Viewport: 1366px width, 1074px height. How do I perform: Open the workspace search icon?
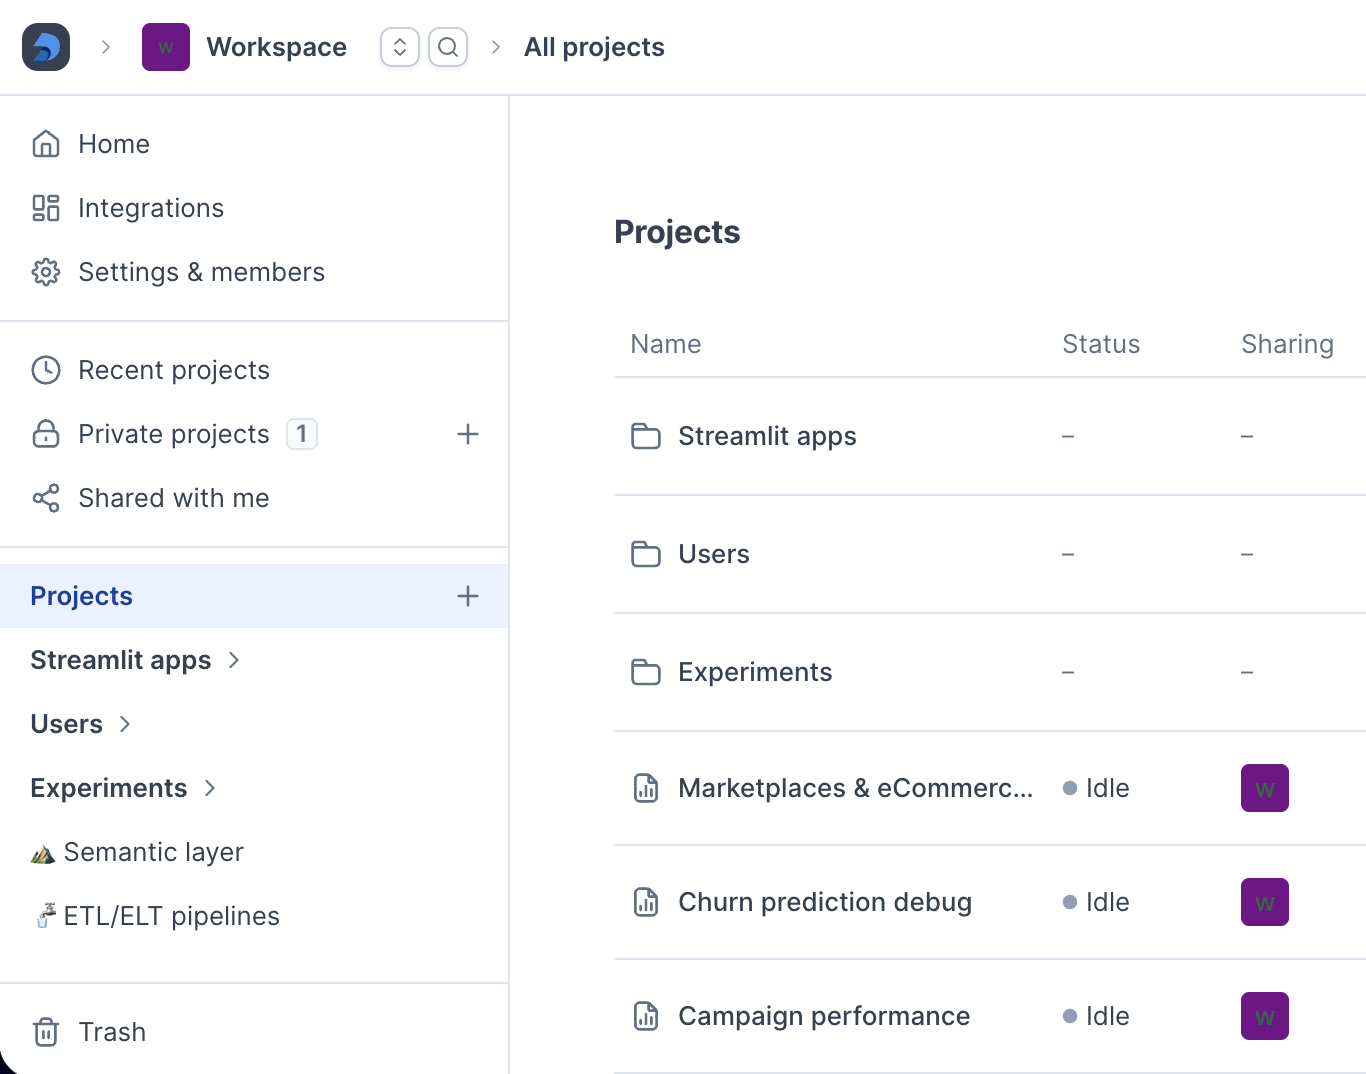point(448,47)
